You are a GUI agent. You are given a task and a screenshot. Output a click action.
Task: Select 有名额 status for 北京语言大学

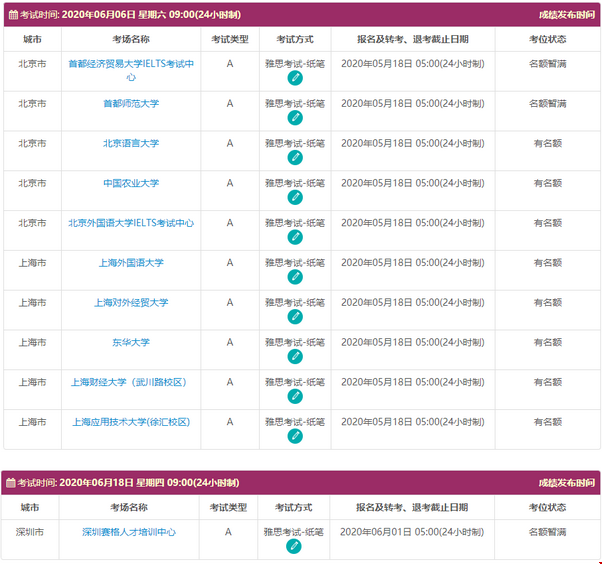547,143
